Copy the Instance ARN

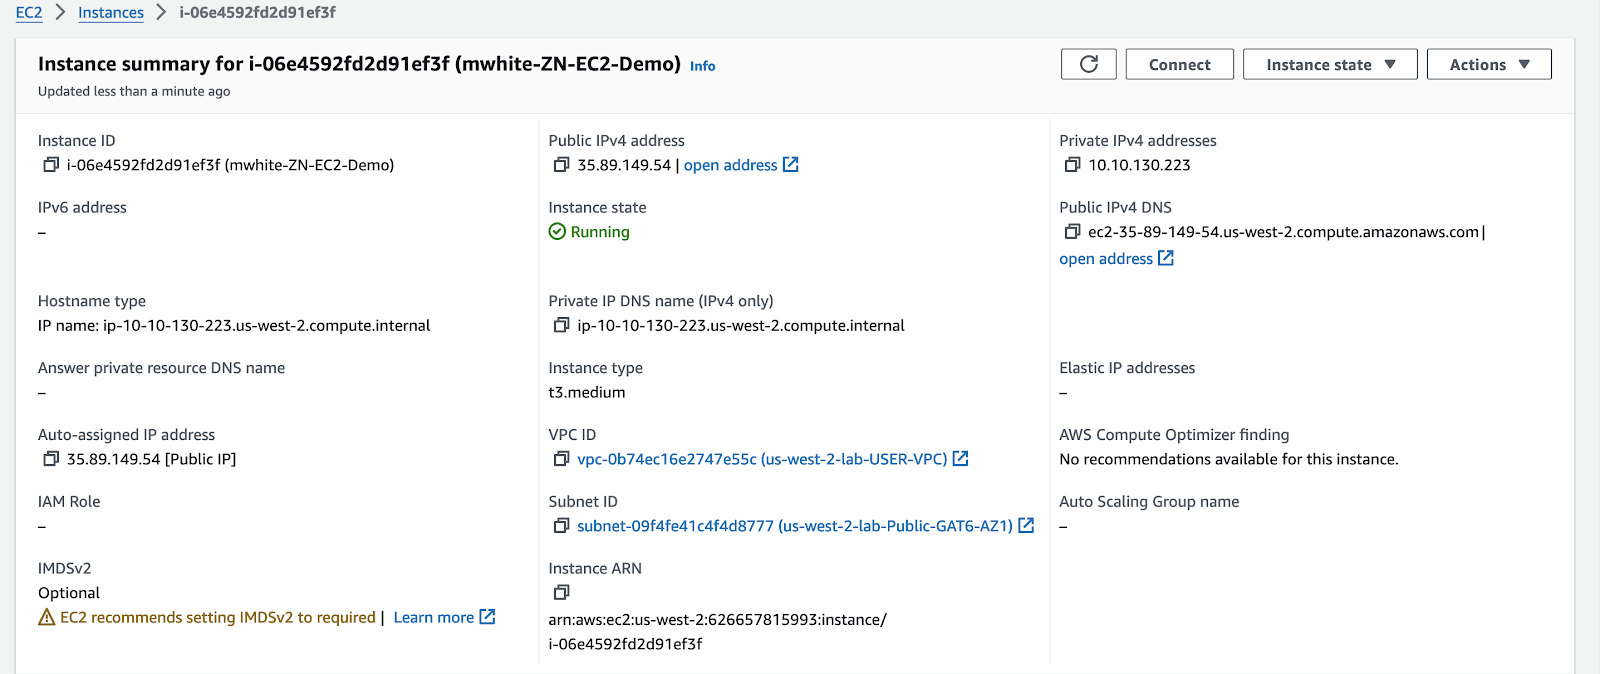561,593
